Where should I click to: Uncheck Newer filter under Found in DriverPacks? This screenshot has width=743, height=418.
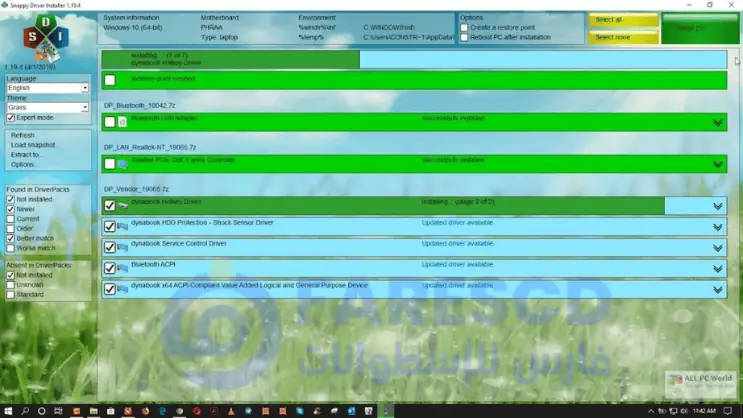tap(10, 209)
